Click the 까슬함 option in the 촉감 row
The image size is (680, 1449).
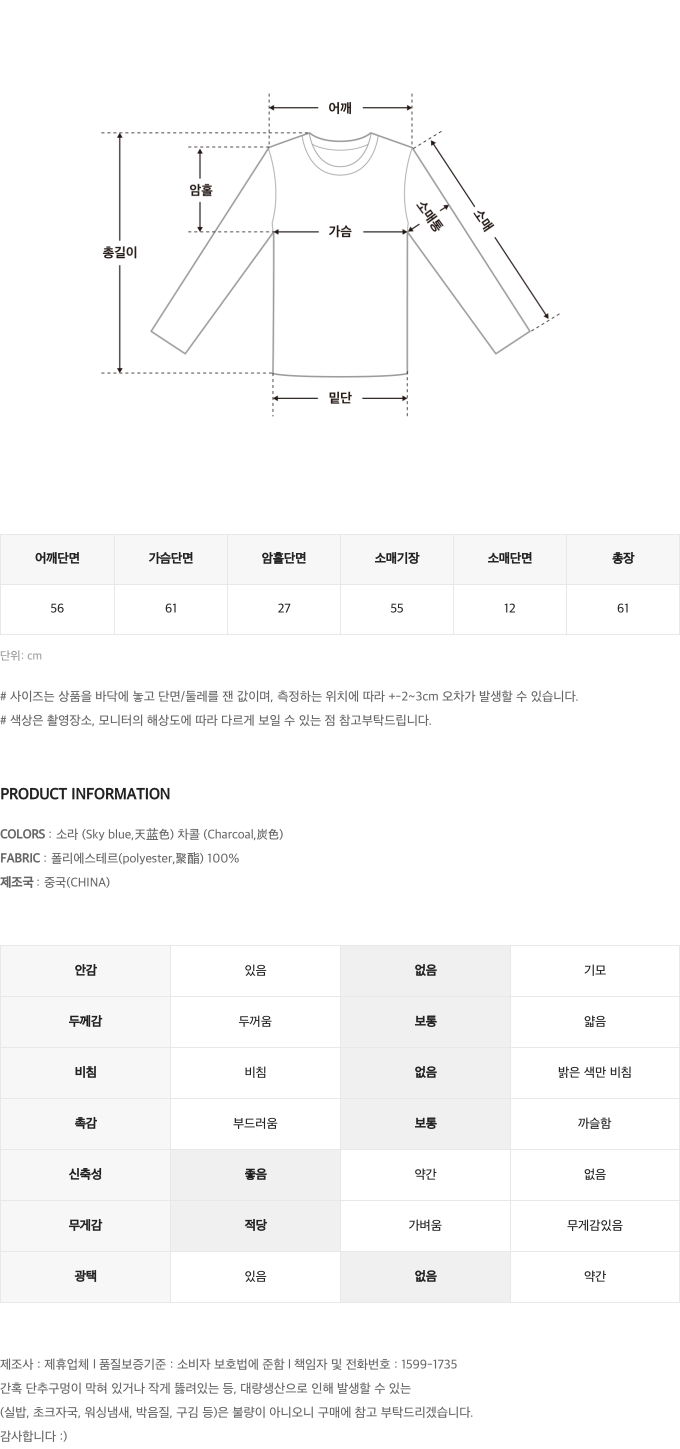point(595,1124)
